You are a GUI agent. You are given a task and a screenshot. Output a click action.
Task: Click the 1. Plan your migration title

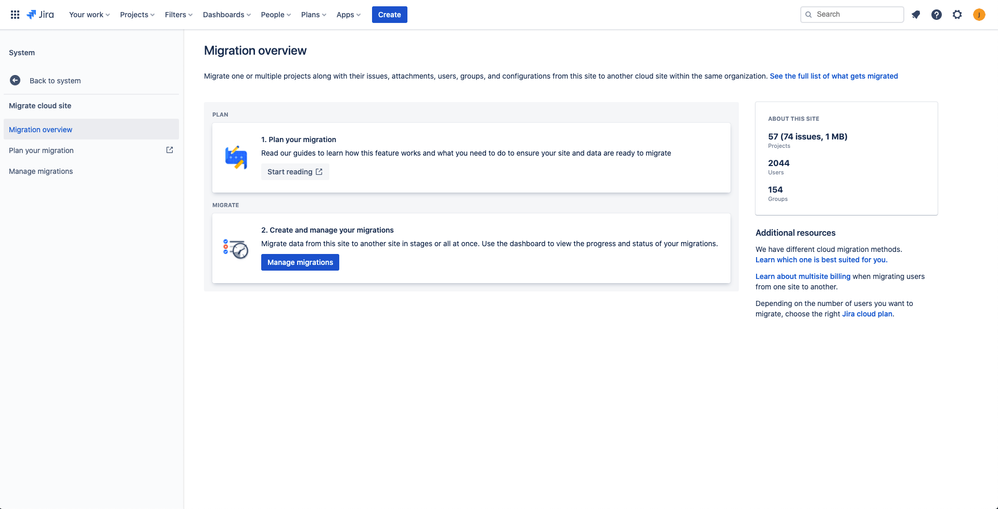(299, 139)
